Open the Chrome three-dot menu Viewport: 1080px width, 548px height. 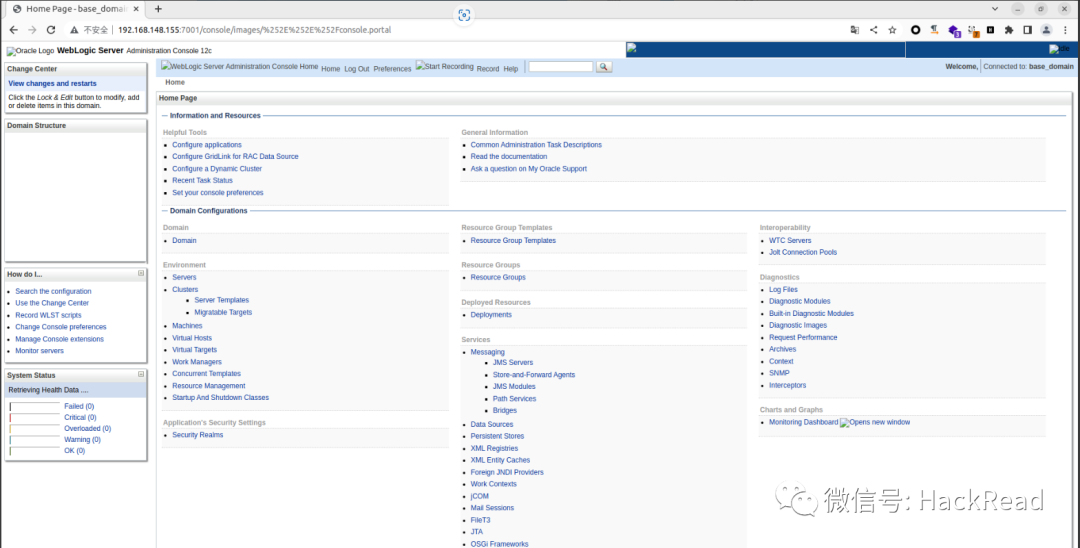[1066, 30]
